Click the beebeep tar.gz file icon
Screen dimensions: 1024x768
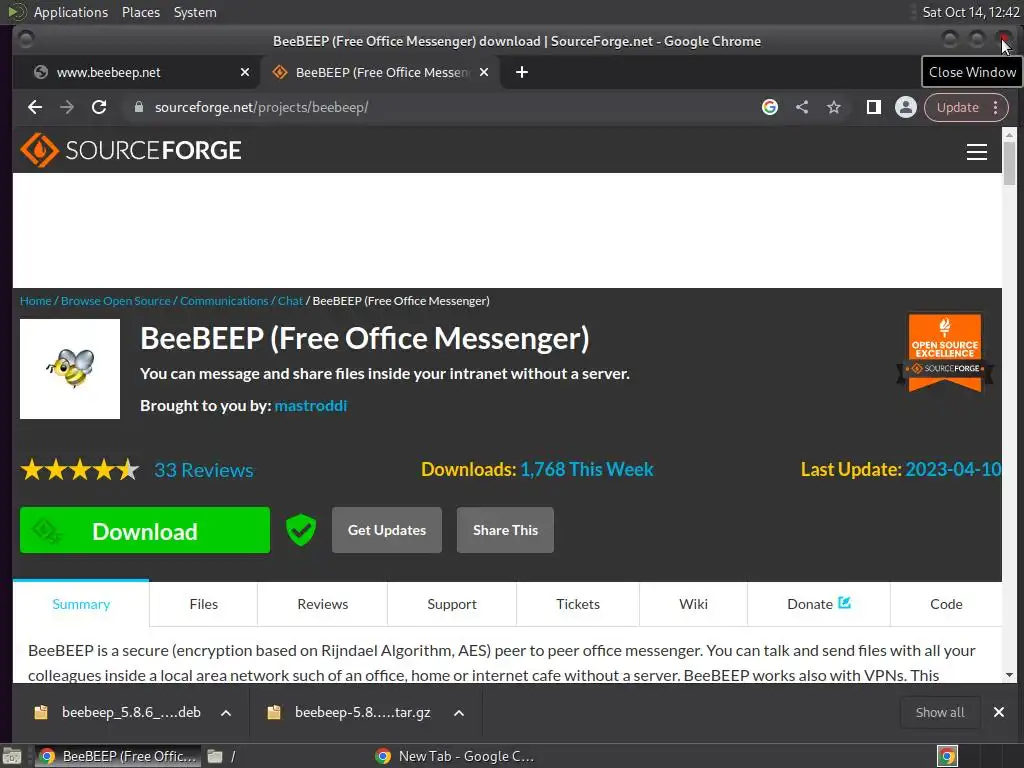coord(274,712)
